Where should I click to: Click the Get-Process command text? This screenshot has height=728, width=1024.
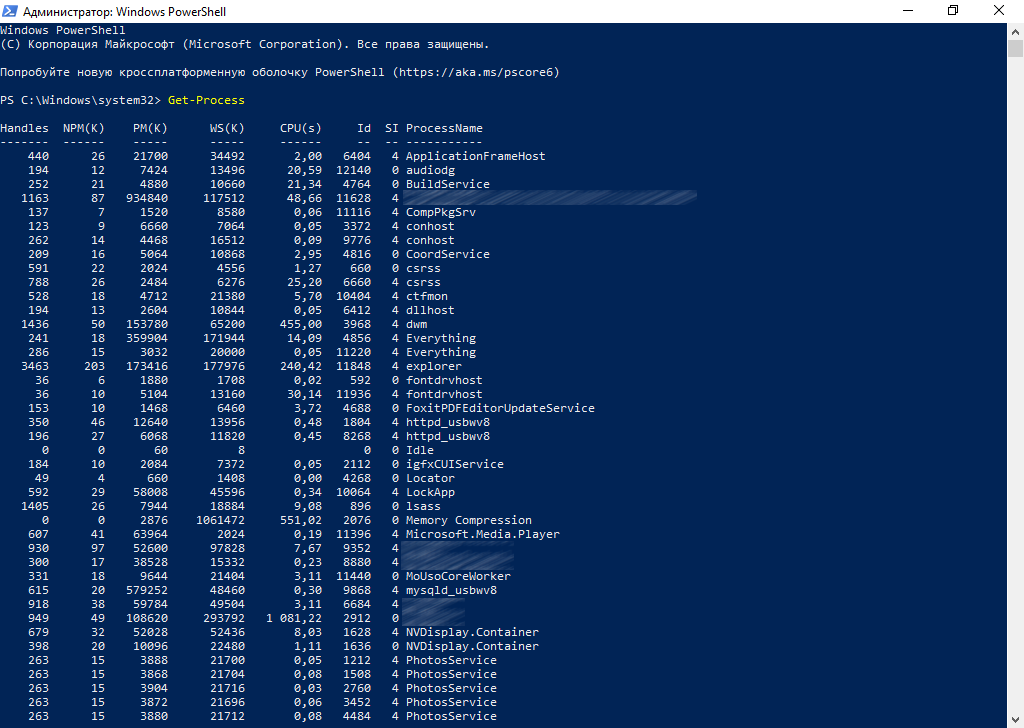pyautogui.click(x=206, y=100)
